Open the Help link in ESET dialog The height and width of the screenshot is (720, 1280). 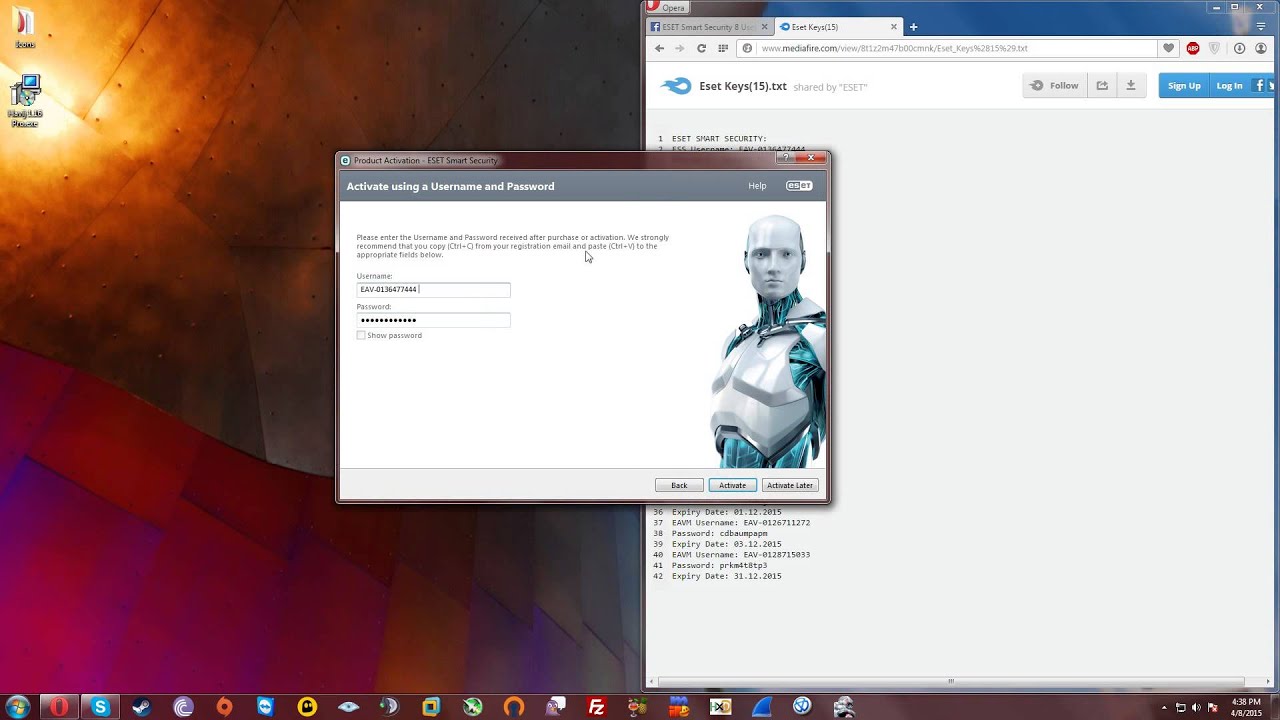pyautogui.click(x=757, y=186)
